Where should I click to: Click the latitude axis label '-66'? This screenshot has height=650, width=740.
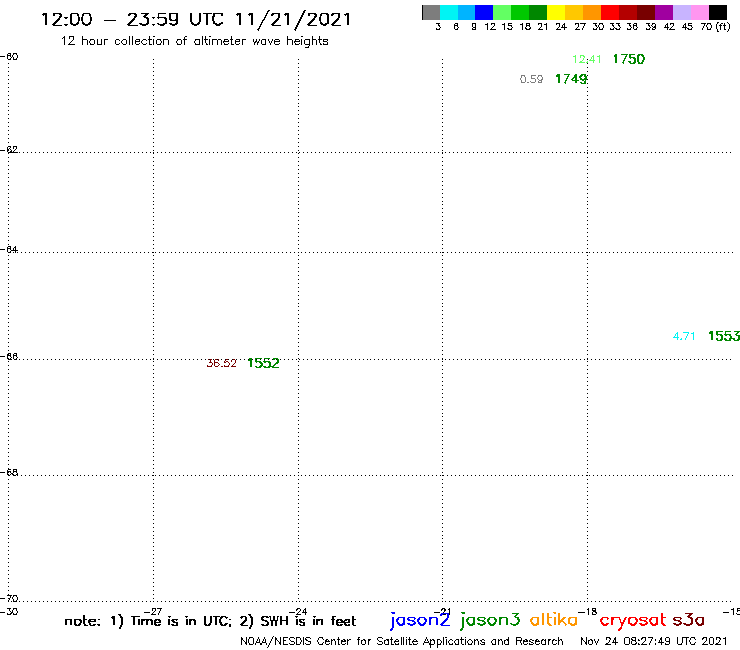[x=9, y=356]
